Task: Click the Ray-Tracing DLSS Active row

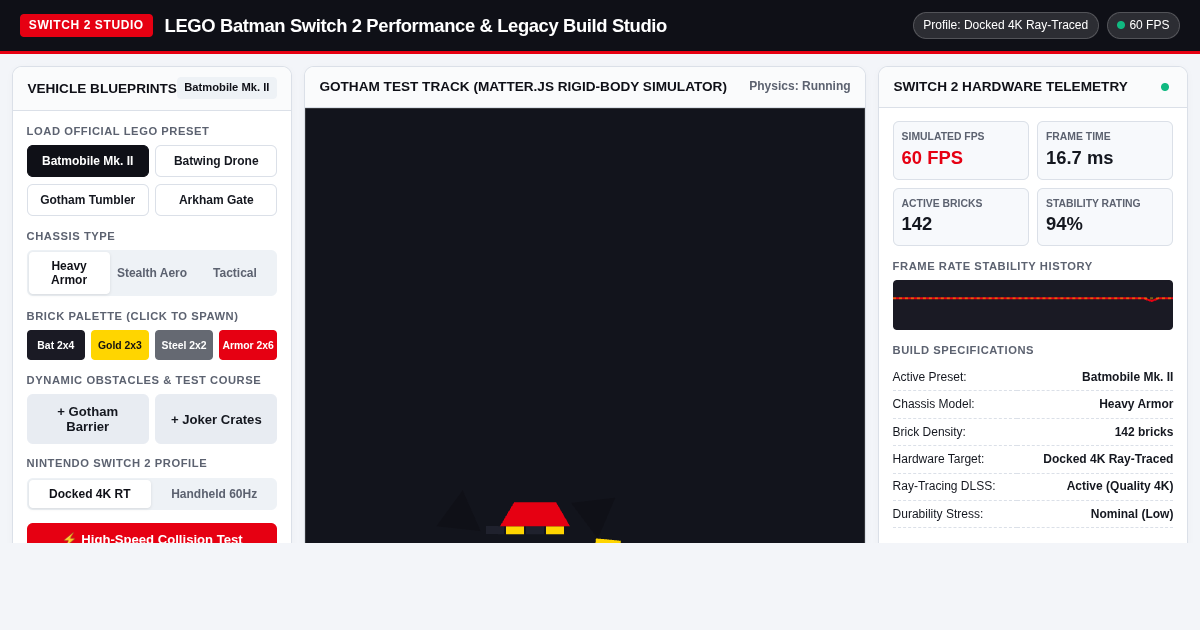Action: (x=1033, y=486)
